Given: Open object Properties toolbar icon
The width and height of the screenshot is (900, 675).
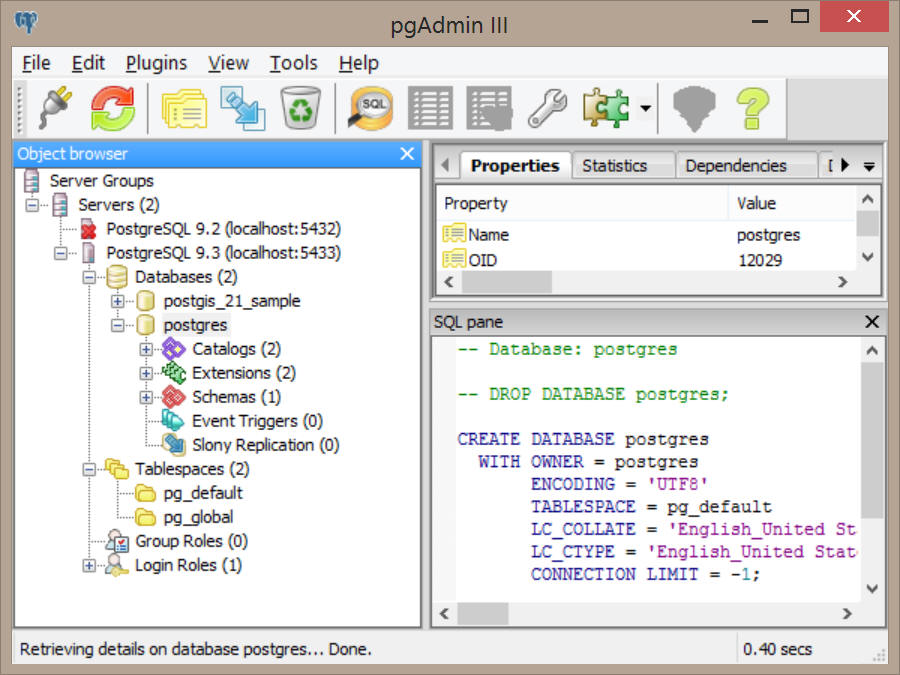Looking at the screenshot, I should pyautogui.click(x=184, y=108).
